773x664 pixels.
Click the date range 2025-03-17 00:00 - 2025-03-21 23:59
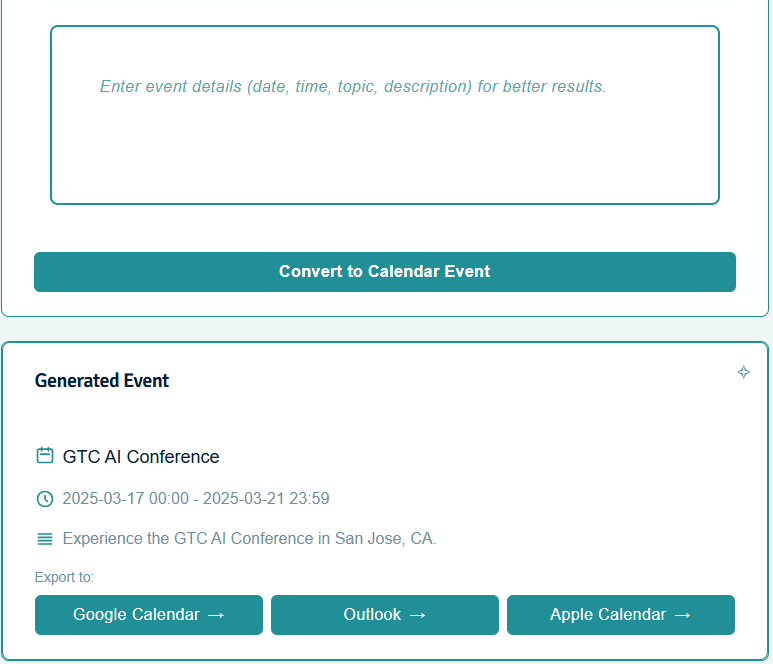[x=196, y=498]
